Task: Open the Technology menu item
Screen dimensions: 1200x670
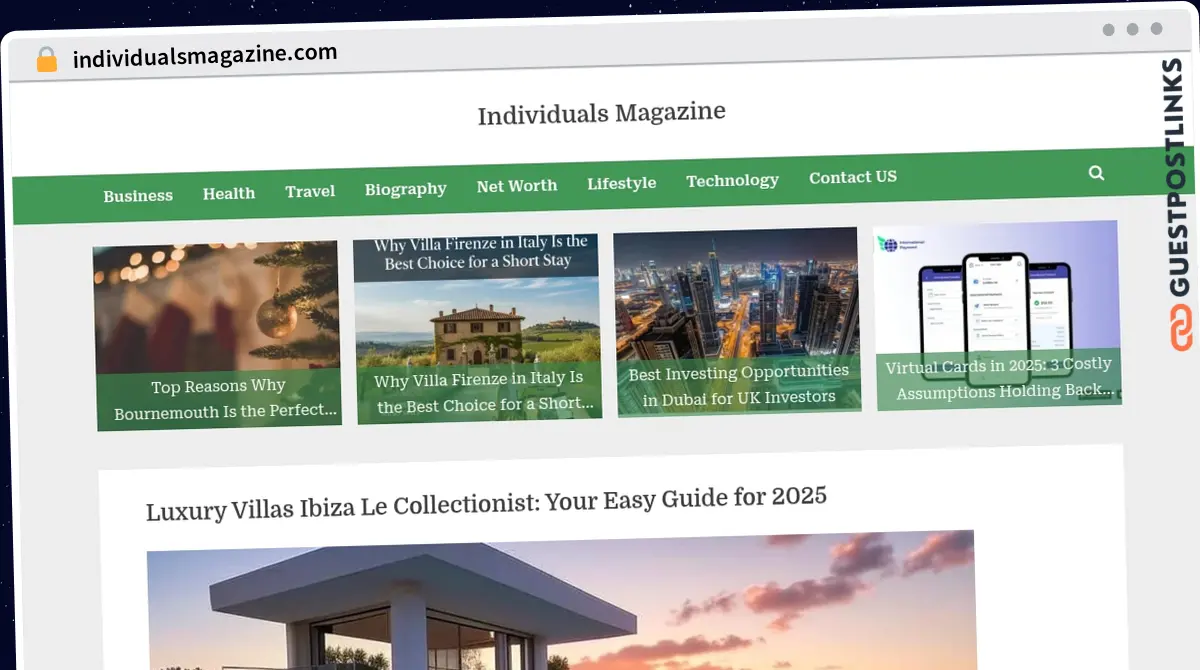Action: click(x=732, y=180)
